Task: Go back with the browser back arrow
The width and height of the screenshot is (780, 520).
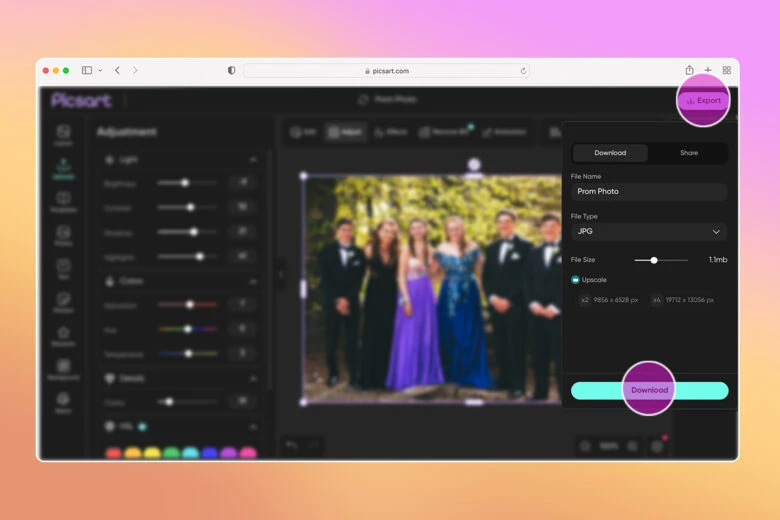Action: (x=117, y=70)
